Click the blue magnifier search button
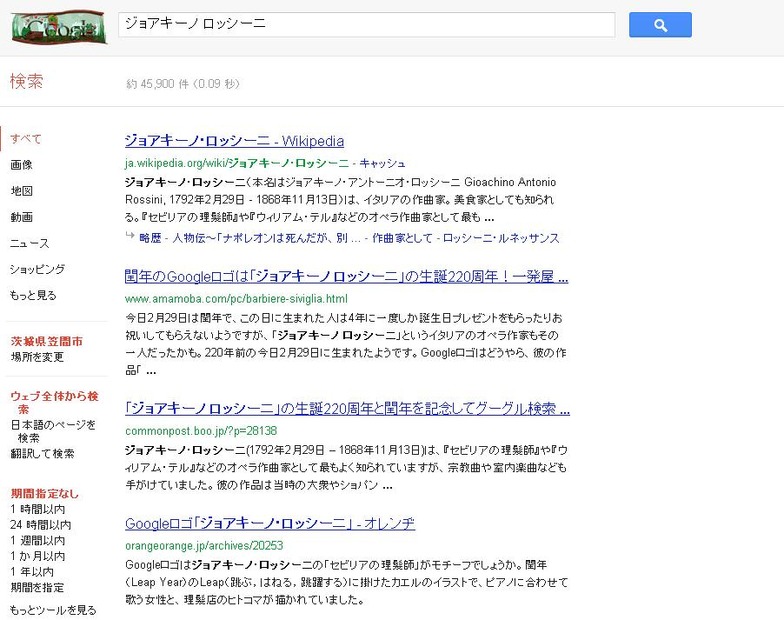784x620 pixels. point(660,25)
